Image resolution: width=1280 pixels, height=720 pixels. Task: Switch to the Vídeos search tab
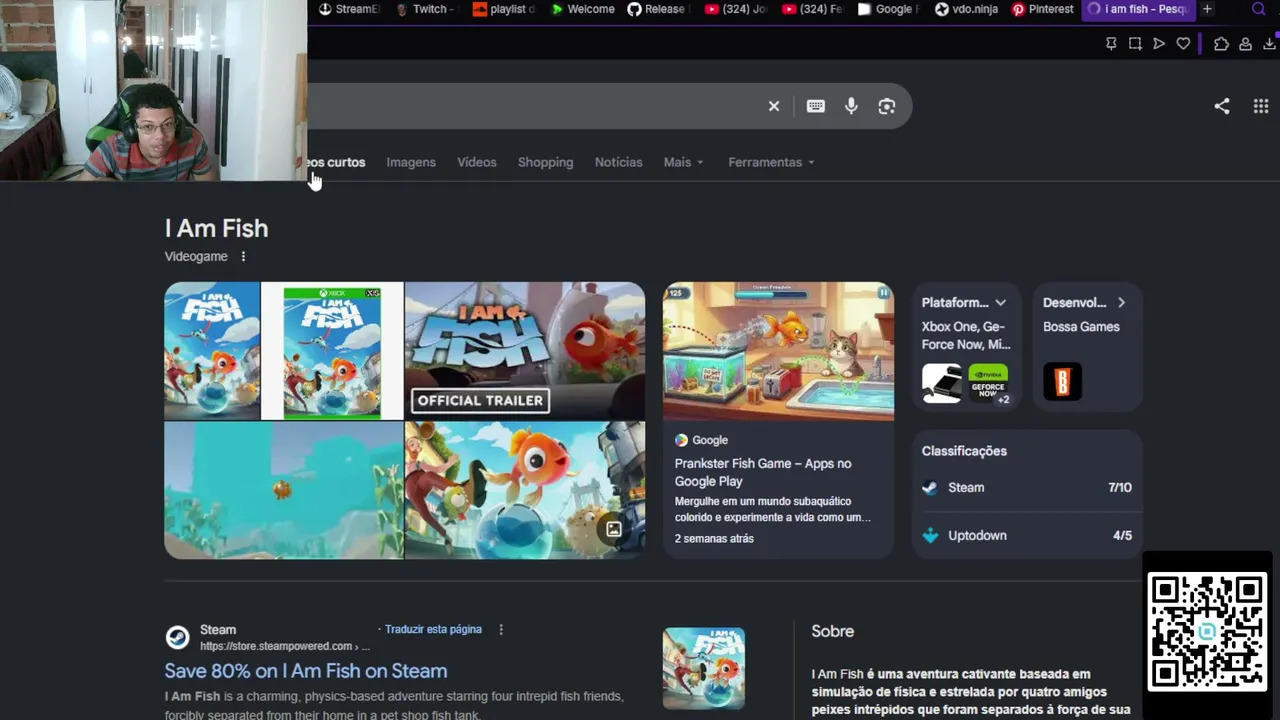click(477, 162)
